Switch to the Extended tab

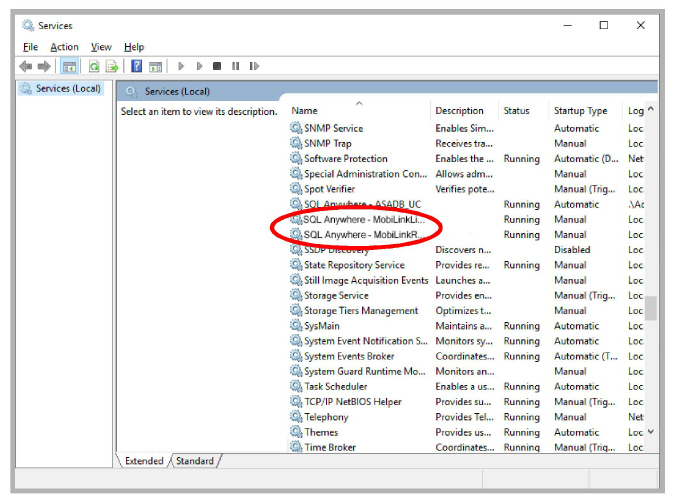tap(144, 461)
